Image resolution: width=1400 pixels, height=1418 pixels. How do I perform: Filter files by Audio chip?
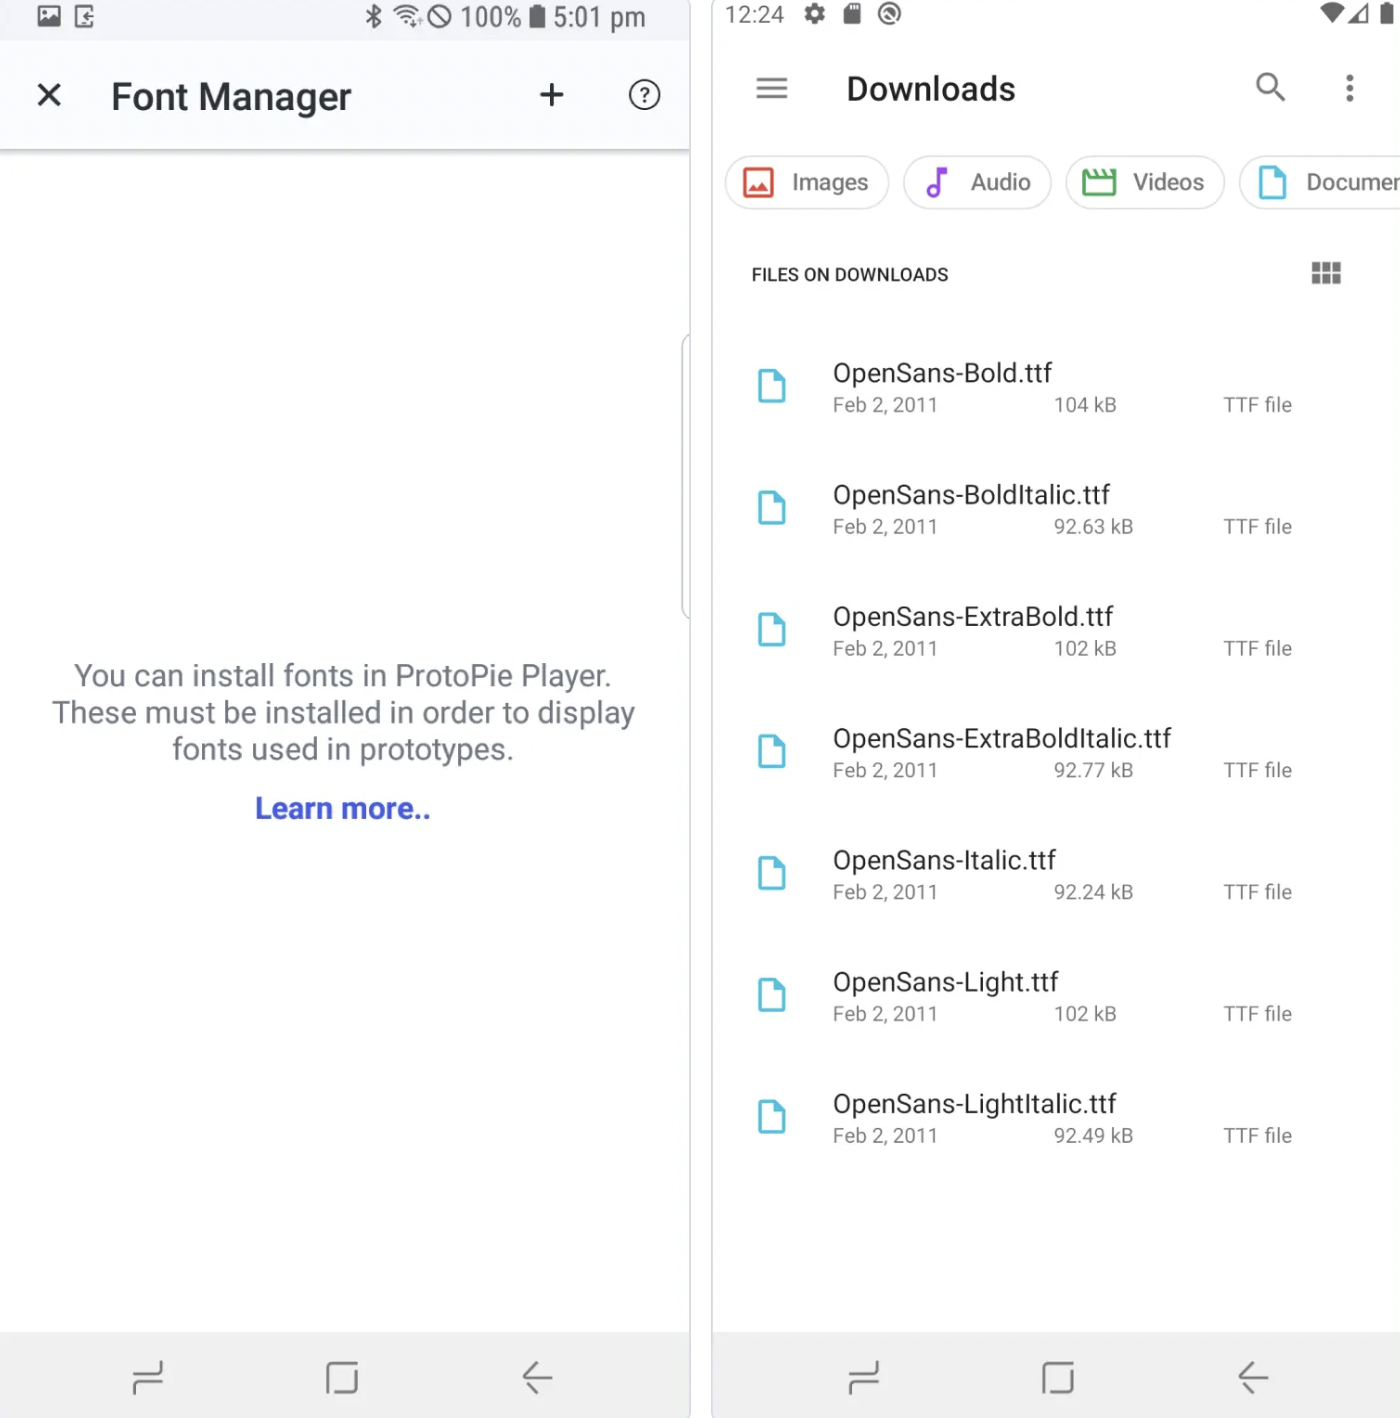coord(977,183)
